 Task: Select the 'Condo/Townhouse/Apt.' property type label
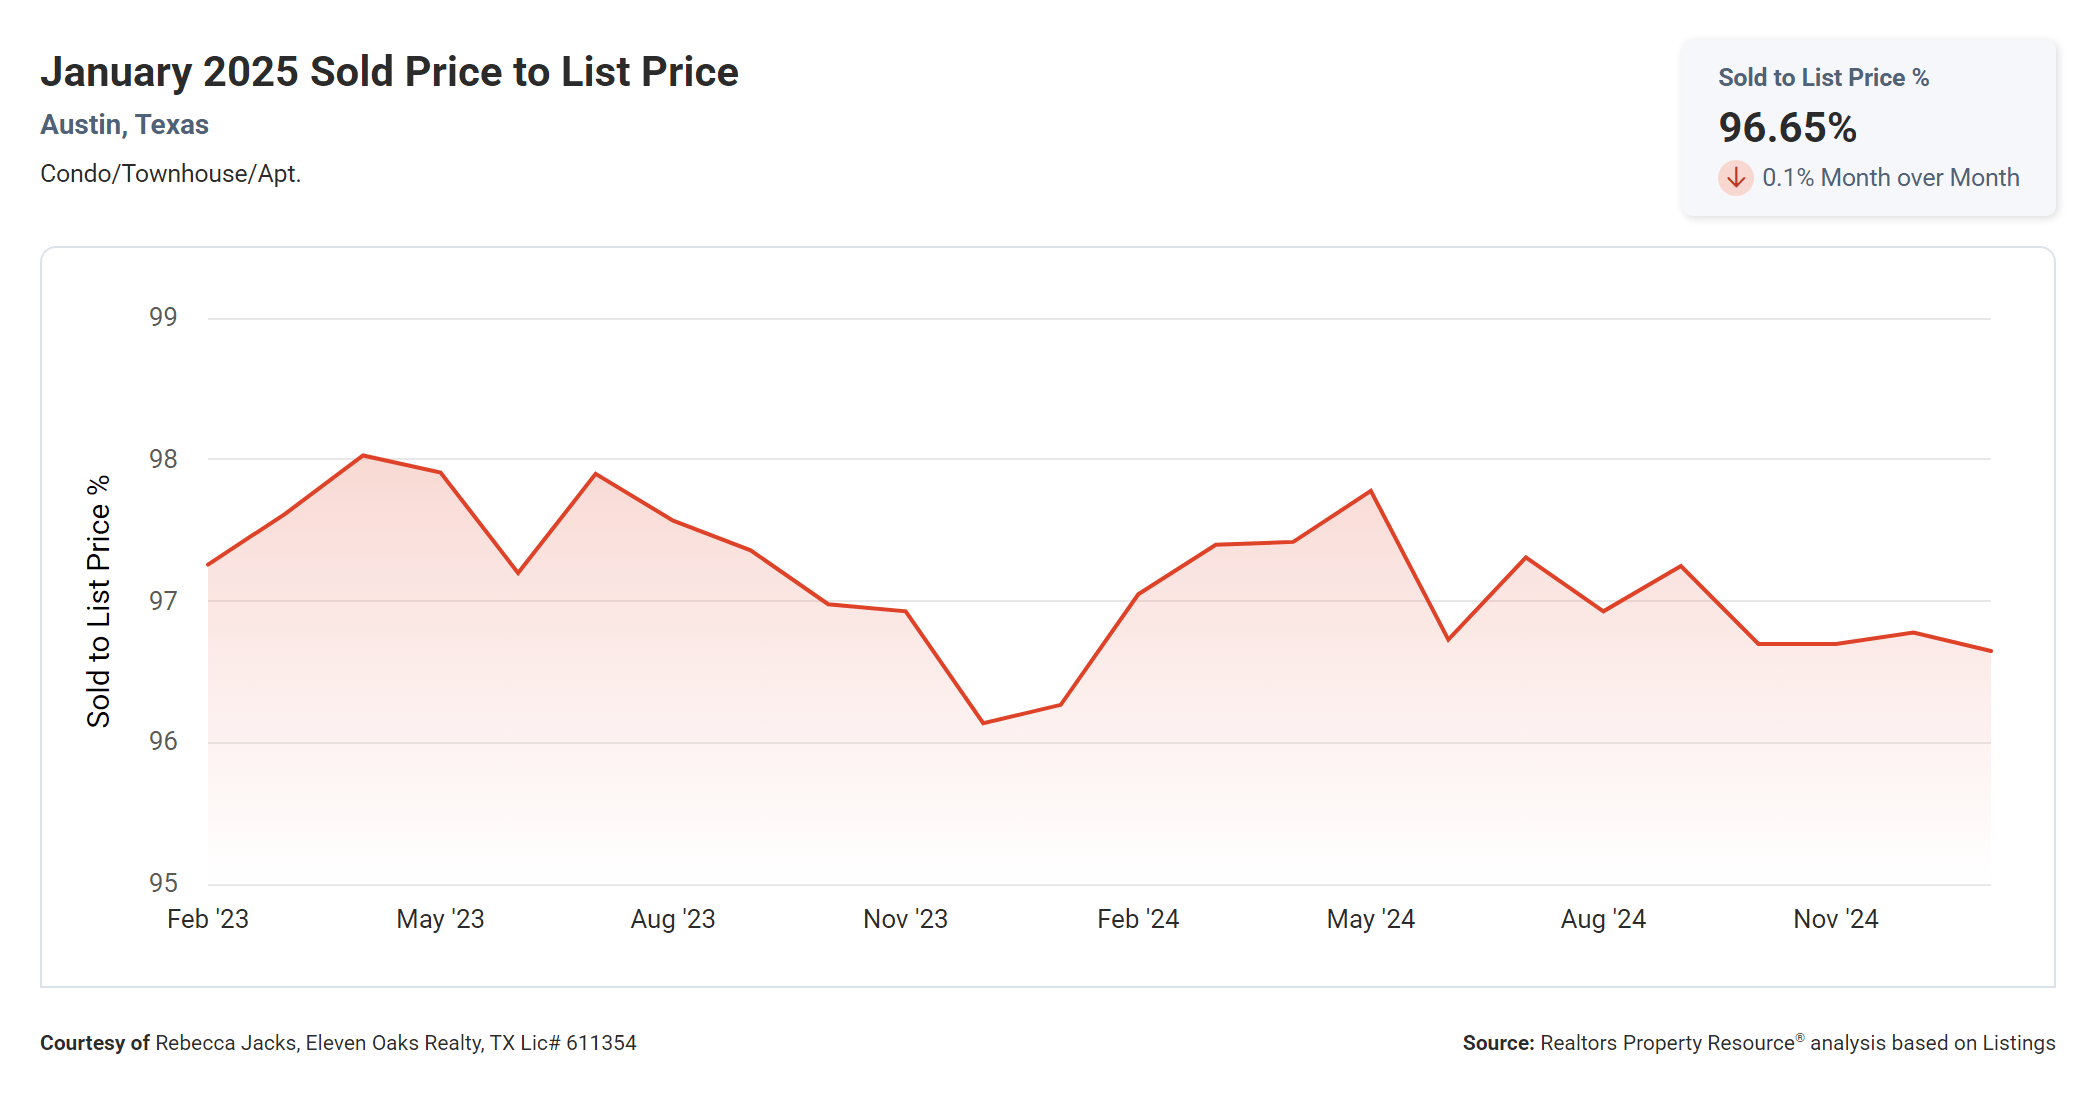pyautogui.click(x=170, y=174)
